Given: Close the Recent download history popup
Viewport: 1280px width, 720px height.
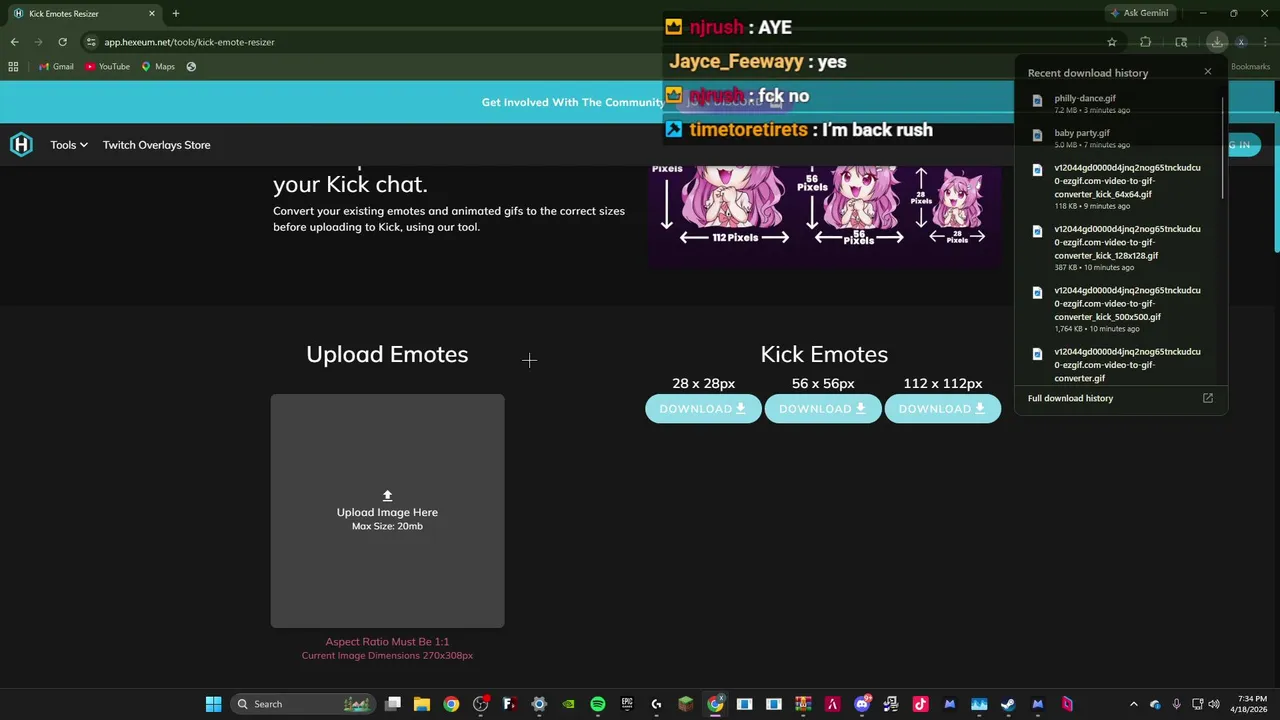Looking at the screenshot, I should pos(1207,72).
